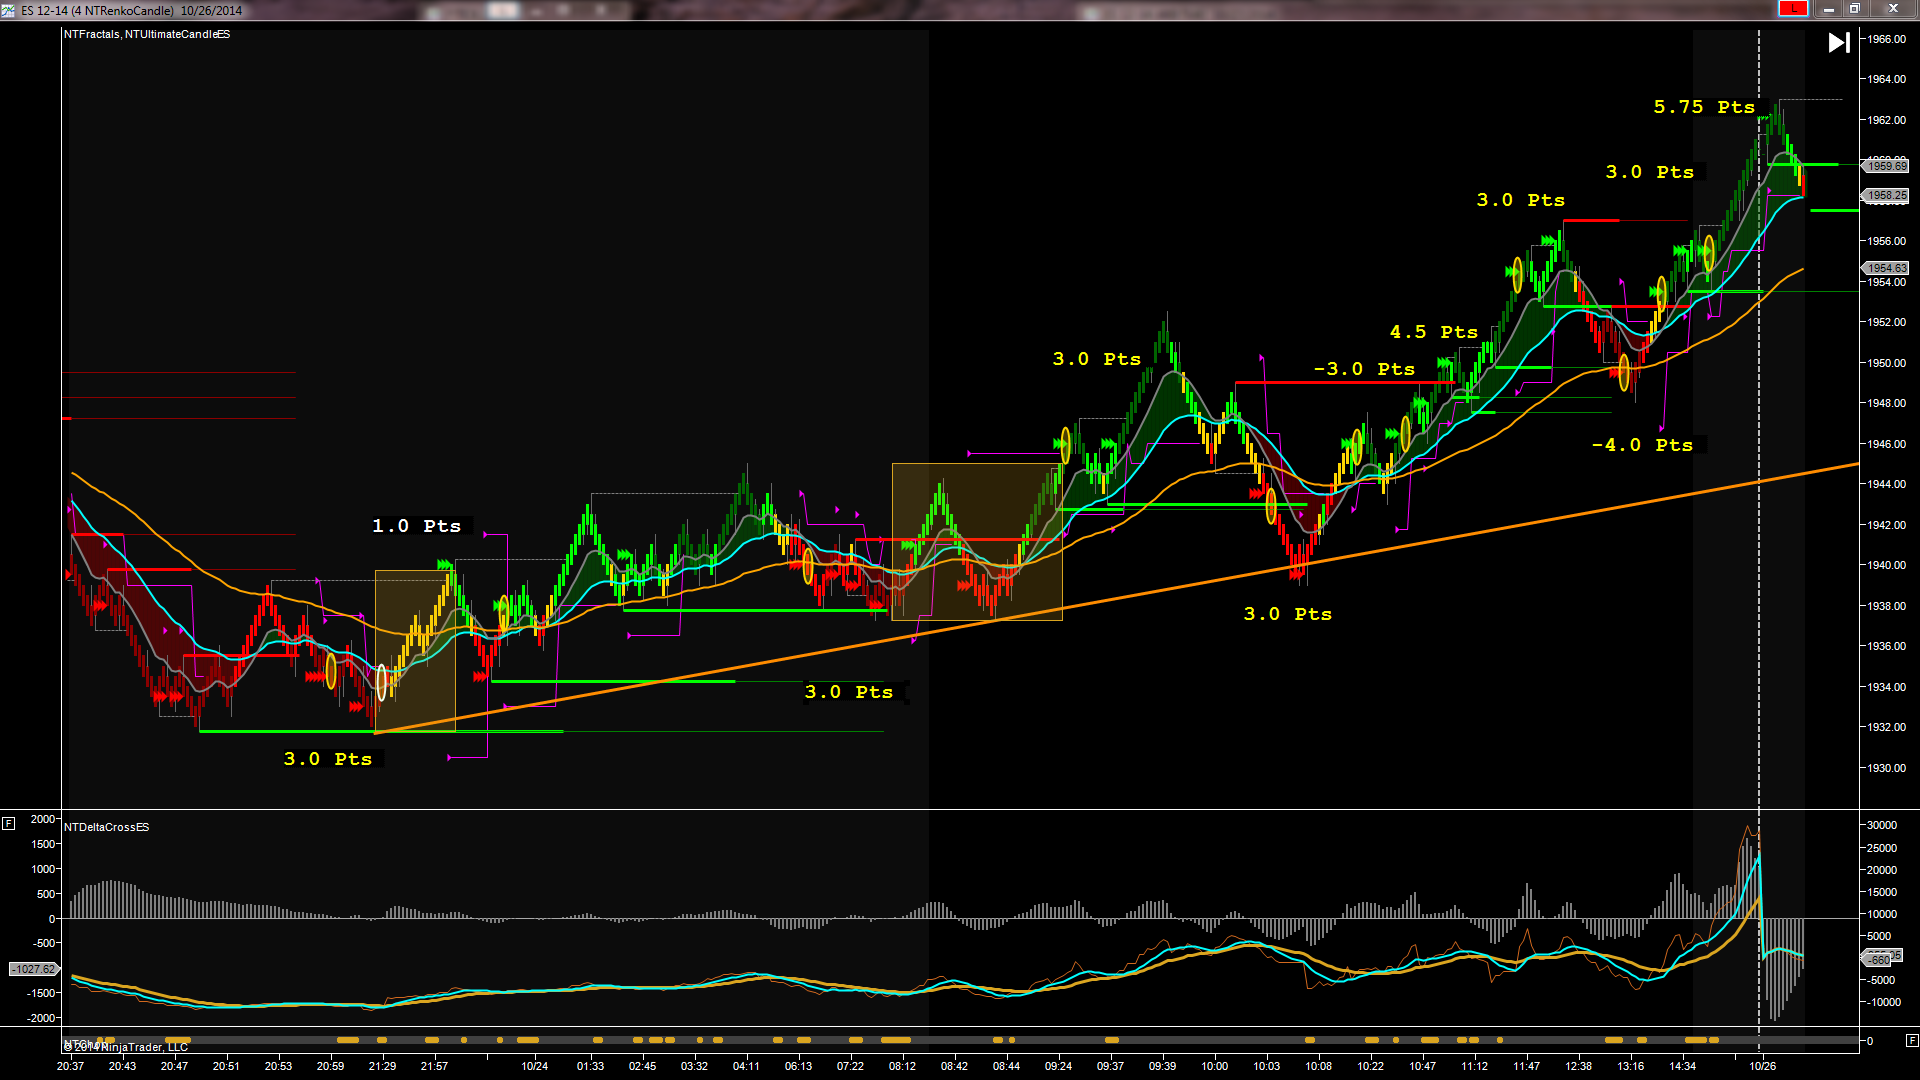Click the 1954.63 price marker tag
This screenshot has height=1080, width=1920.
coord(1885,268)
